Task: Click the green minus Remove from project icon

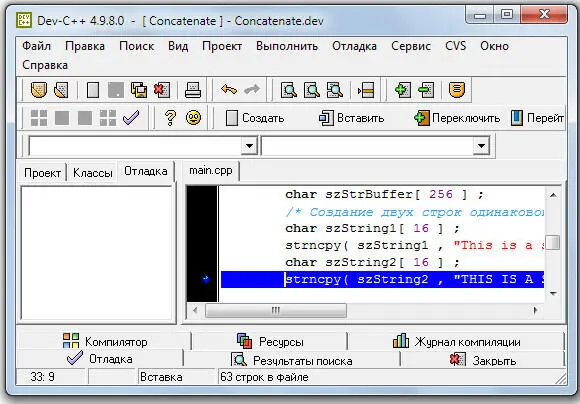Action: tap(426, 90)
